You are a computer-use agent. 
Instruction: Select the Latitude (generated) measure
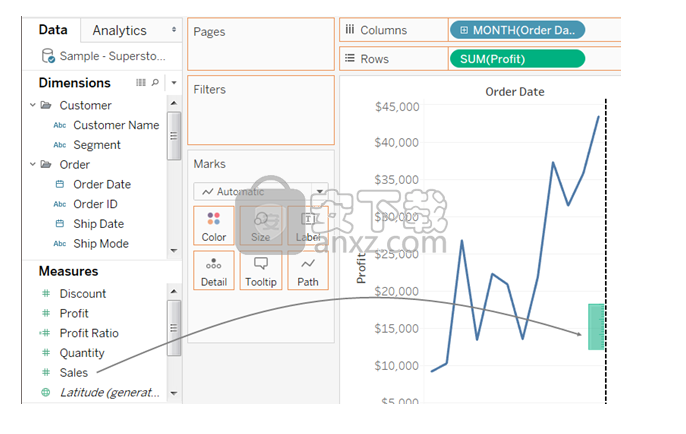pos(109,392)
